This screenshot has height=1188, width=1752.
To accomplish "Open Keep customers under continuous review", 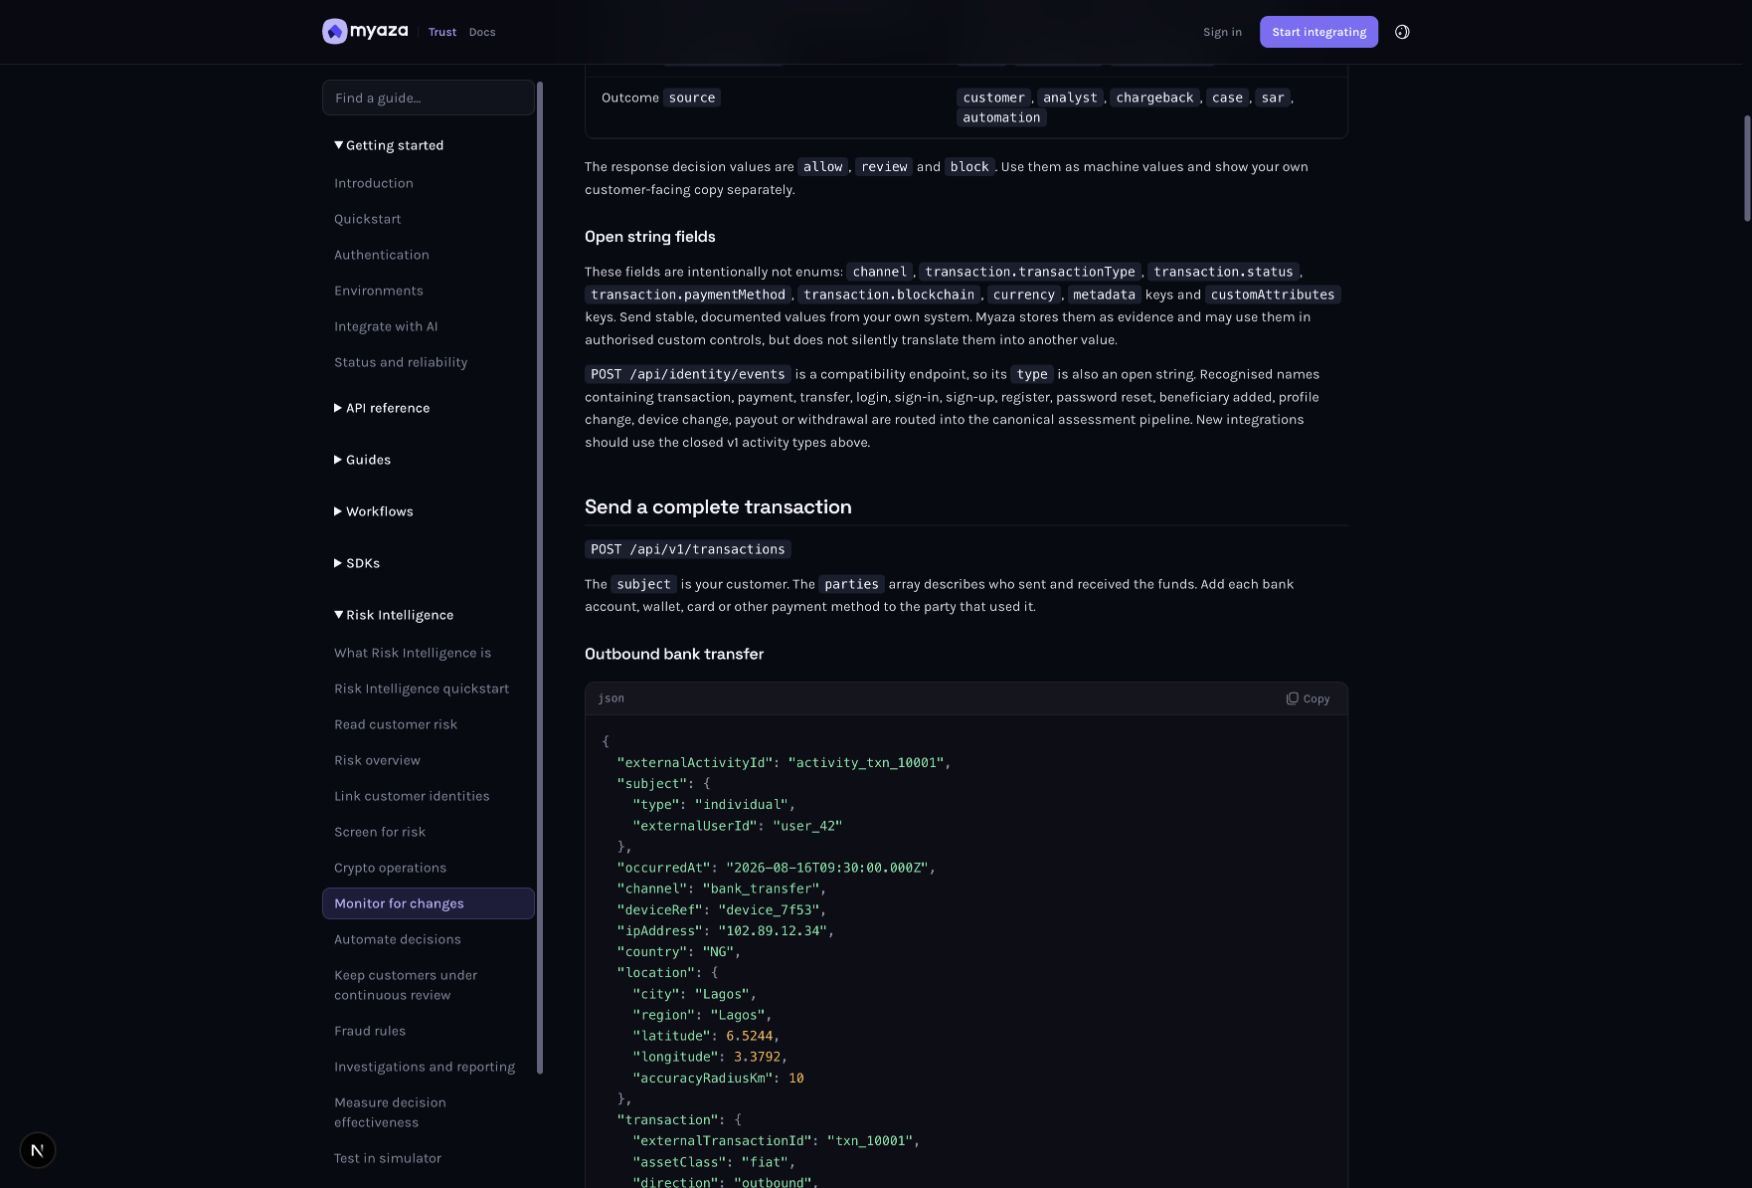I will click(x=405, y=986).
